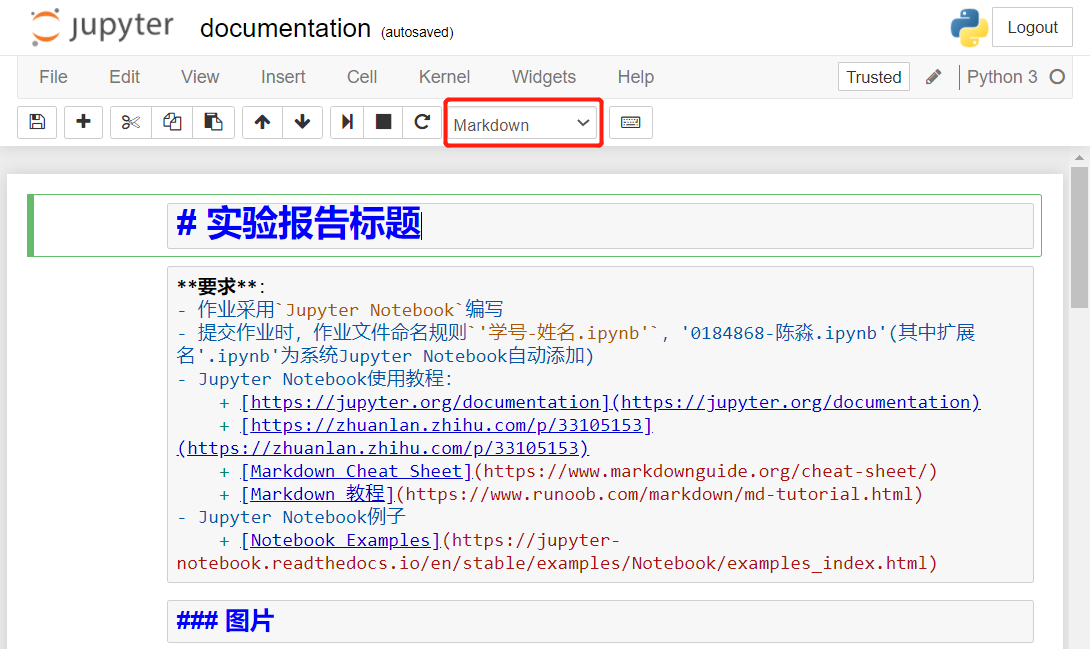Paste cells below
Screen dimensions: 1090x649
tap(213, 122)
